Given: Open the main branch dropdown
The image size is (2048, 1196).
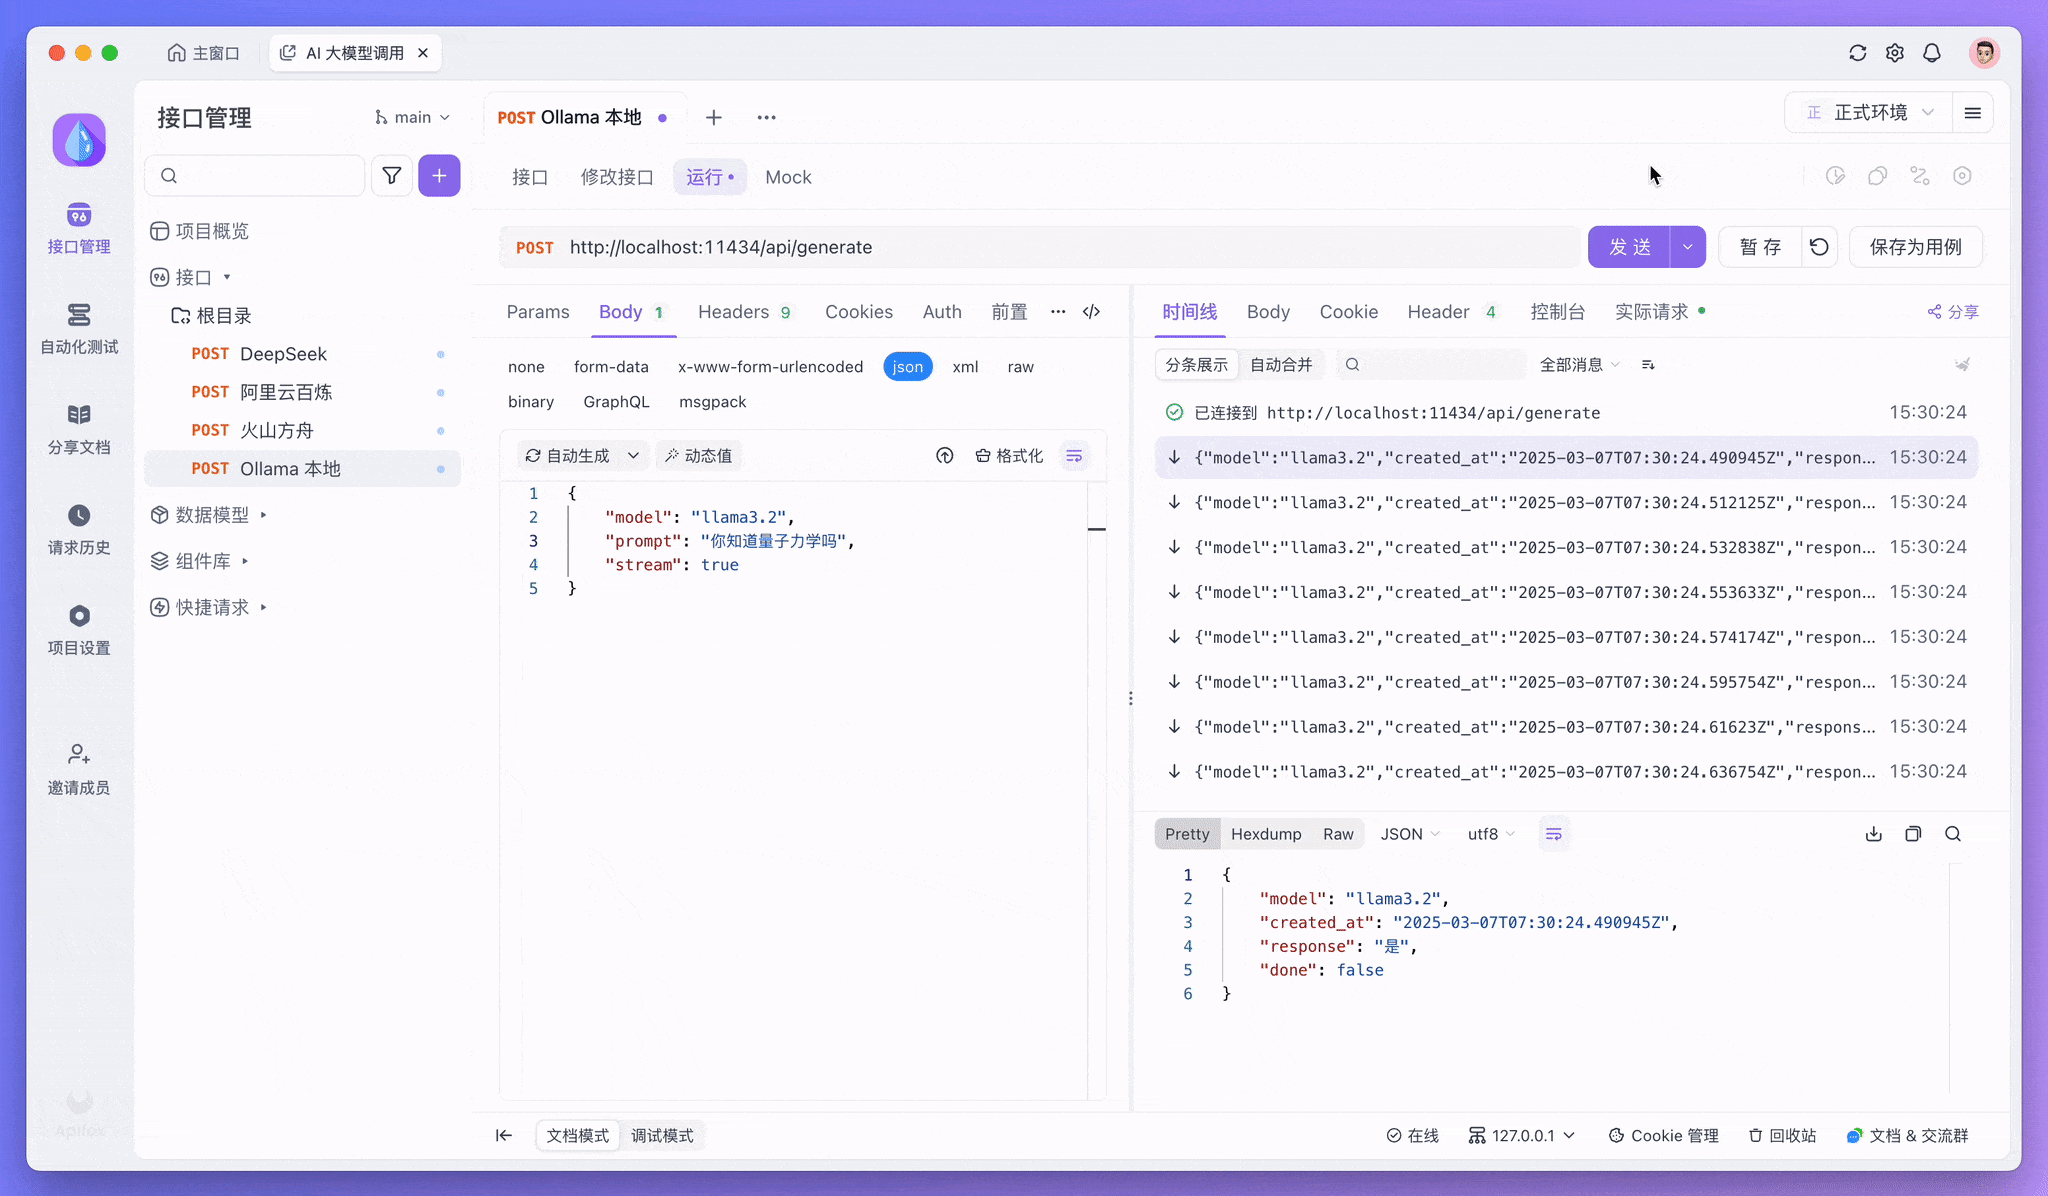Looking at the screenshot, I should click(412, 118).
